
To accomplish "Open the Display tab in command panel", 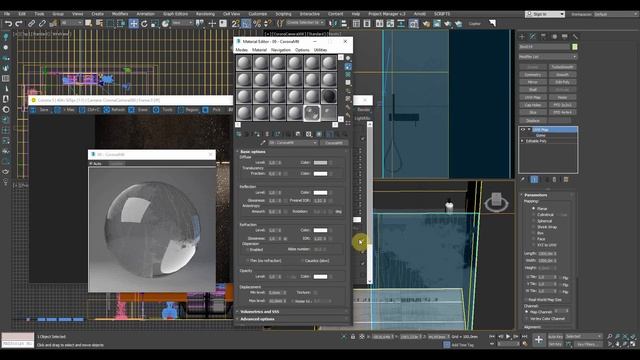I will (x=564, y=37).
